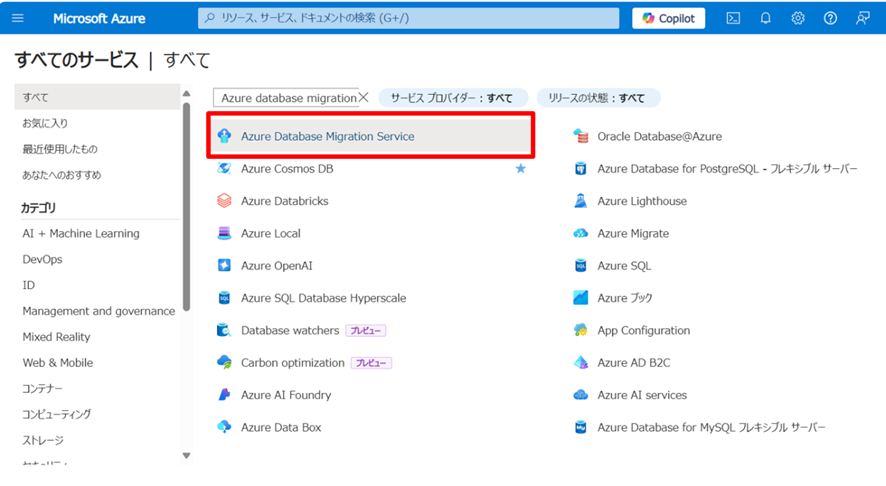
Task: Clear the service filter text with X
Action: pyautogui.click(x=364, y=98)
